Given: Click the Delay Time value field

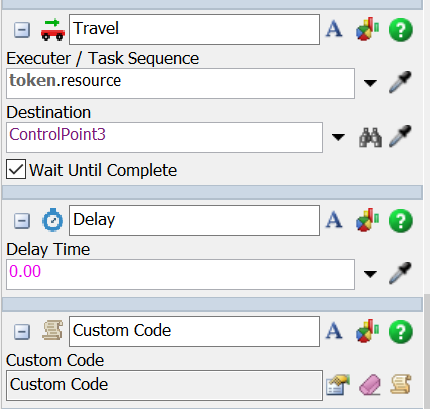Looking at the screenshot, I should click(180, 274).
